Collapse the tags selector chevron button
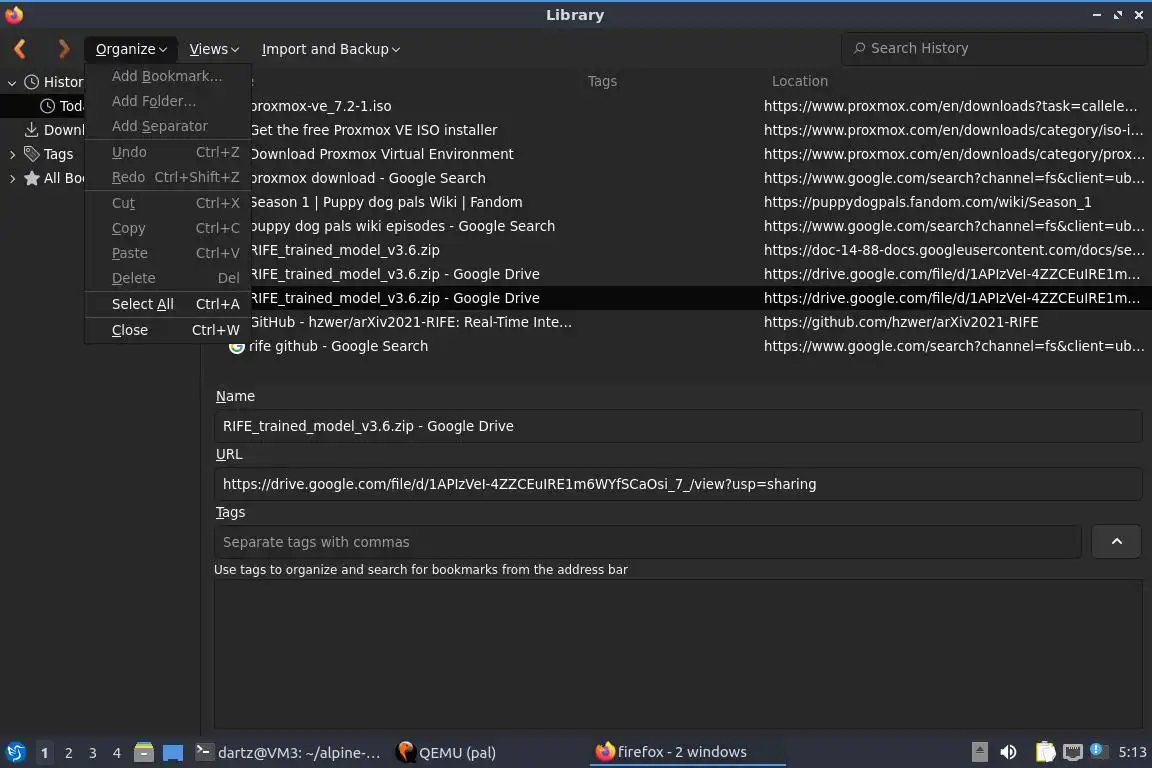The height and width of the screenshot is (768, 1152). click(x=1116, y=542)
